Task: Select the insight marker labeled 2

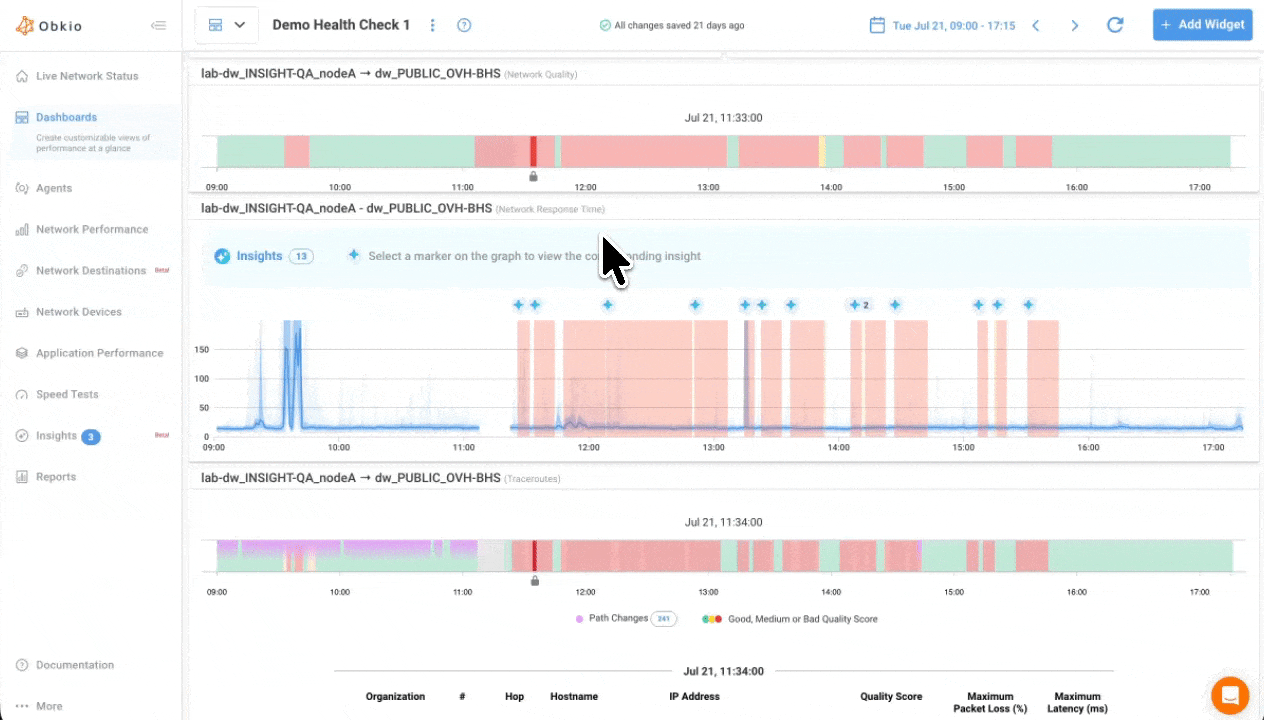Action: (859, 305)
